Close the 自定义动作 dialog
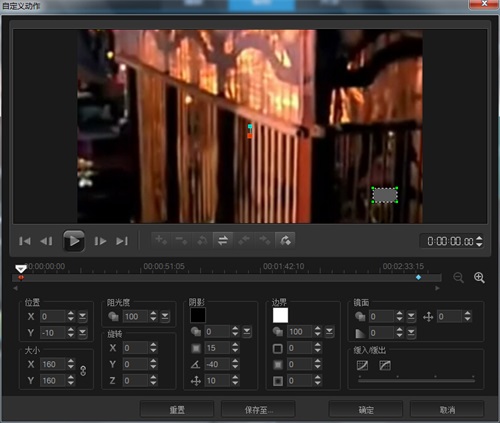 [x=484, y=4]
